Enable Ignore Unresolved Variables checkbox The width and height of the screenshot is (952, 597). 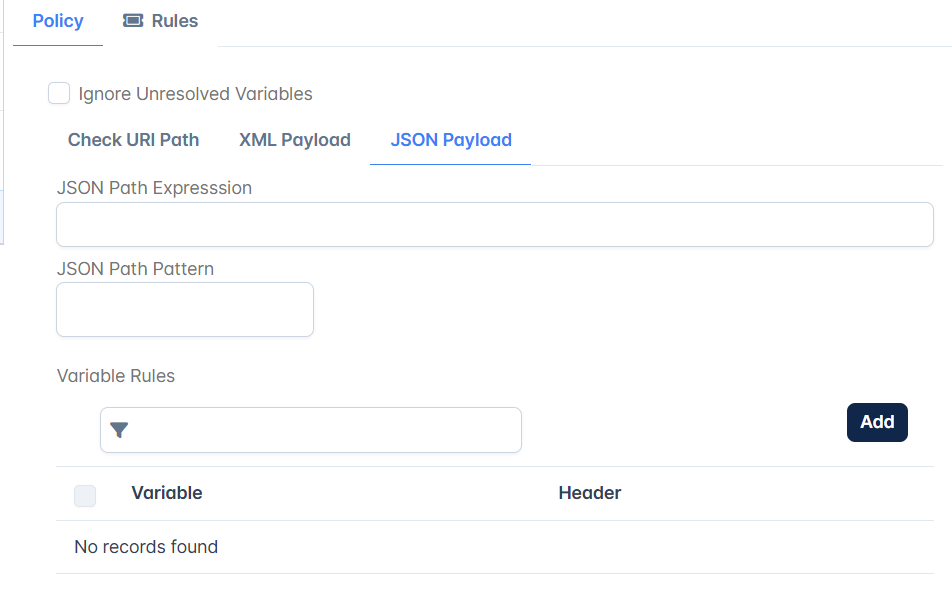59,94
